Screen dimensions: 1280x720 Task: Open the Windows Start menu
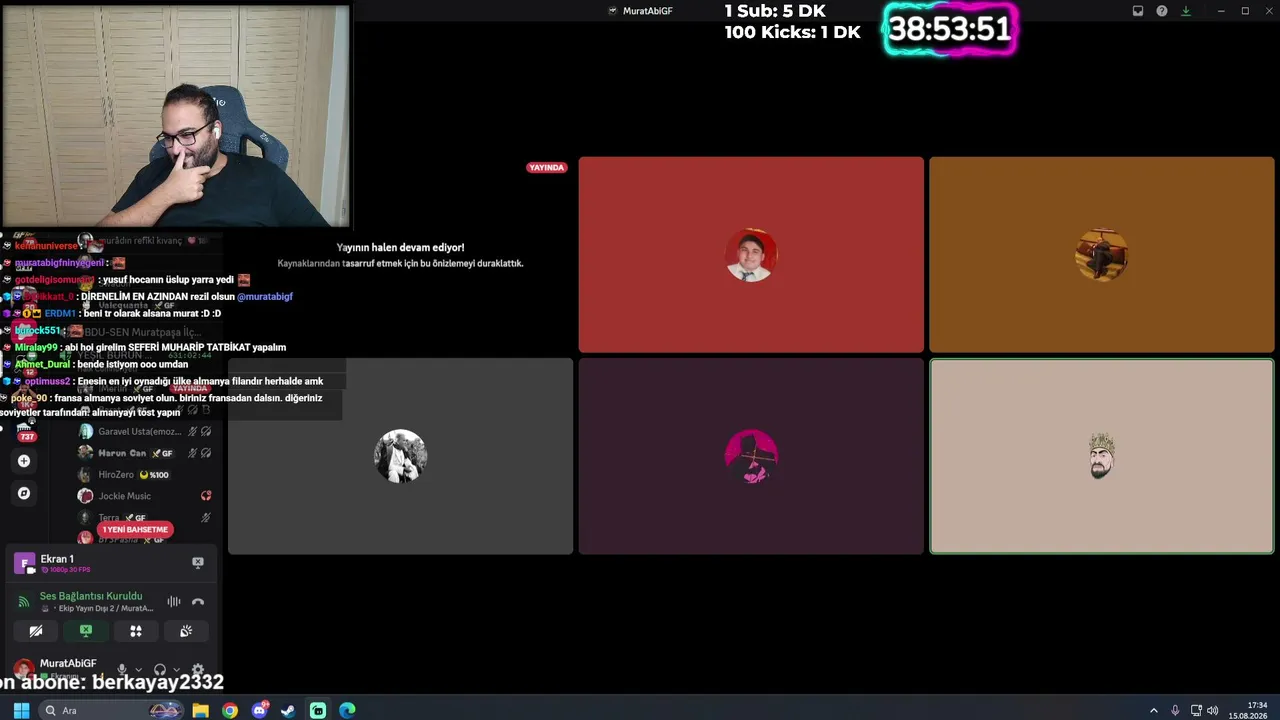21,710
